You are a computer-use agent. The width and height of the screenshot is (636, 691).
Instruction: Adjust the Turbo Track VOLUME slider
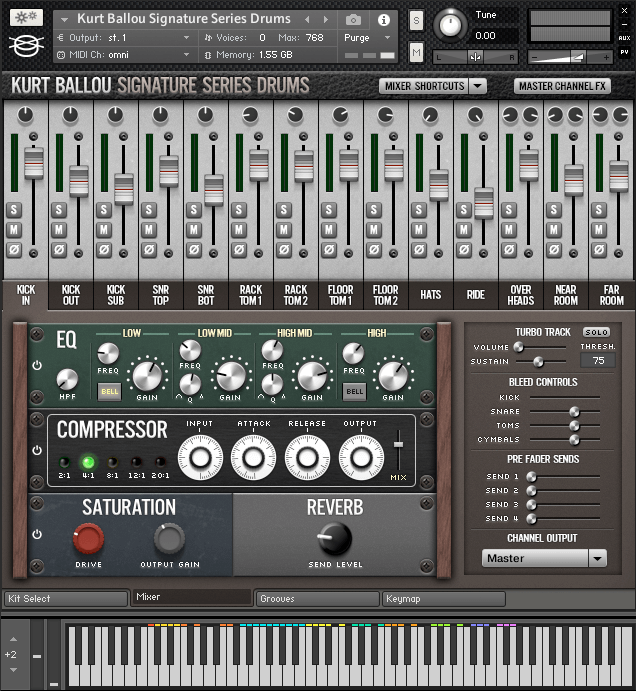pyautogui.click(x=519, y=347)
